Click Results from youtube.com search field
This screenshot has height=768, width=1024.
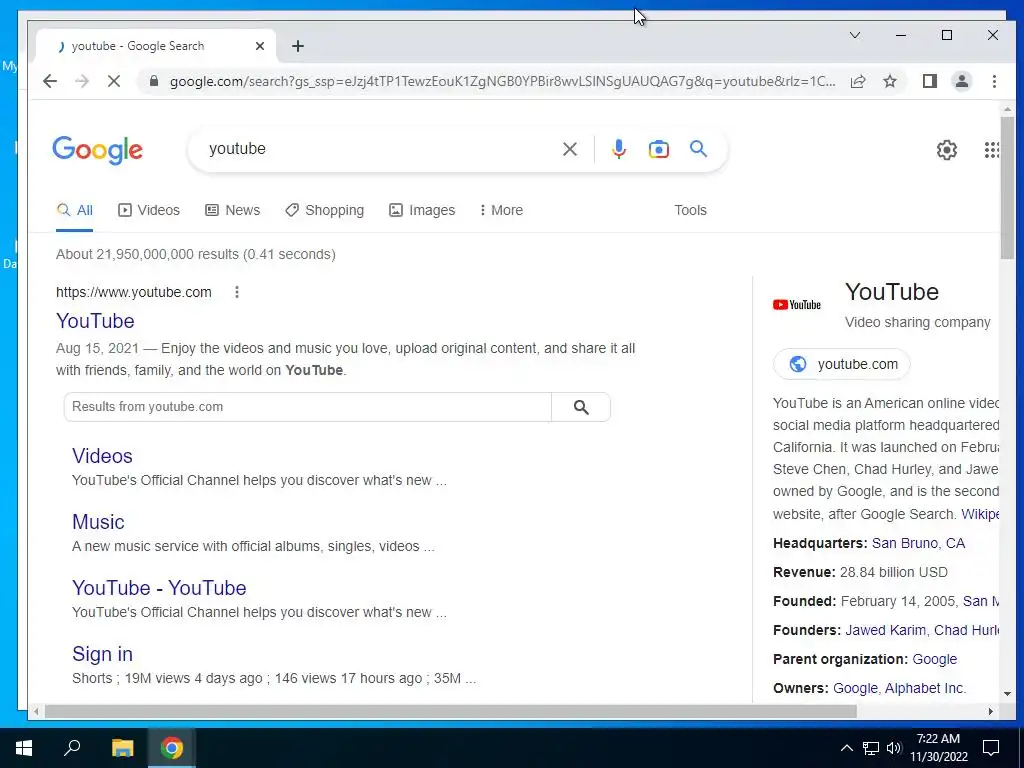307,407
